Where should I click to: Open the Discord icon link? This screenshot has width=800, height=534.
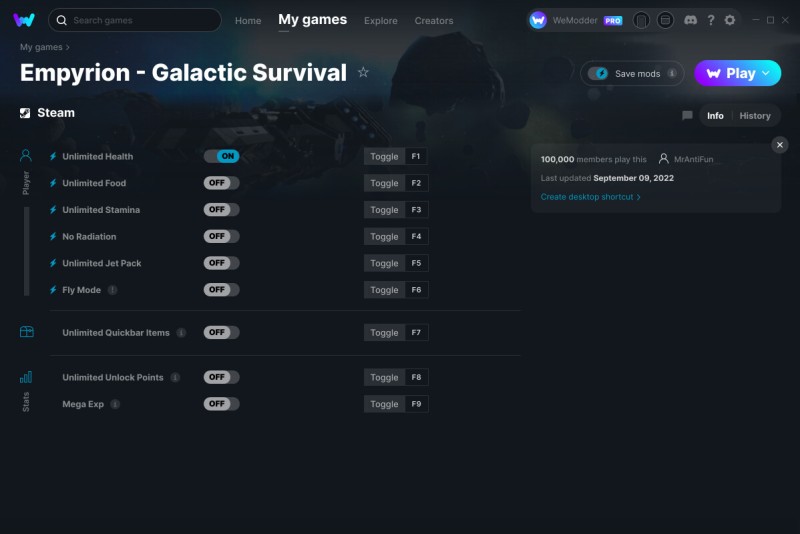tap(690, 20)
